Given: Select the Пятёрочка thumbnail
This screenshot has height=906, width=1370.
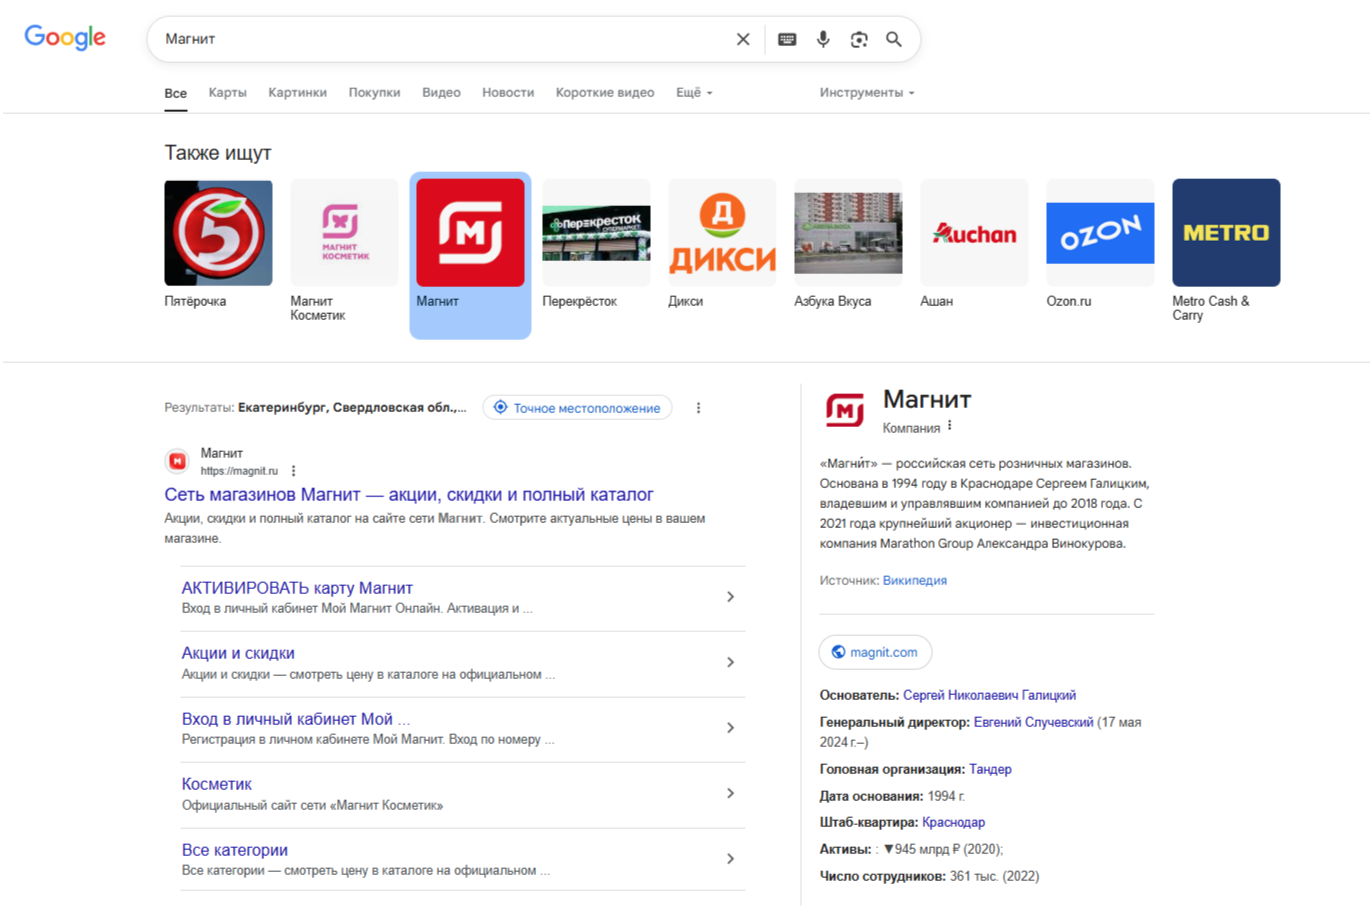Looking at the screenshot, I should [218, 234].
